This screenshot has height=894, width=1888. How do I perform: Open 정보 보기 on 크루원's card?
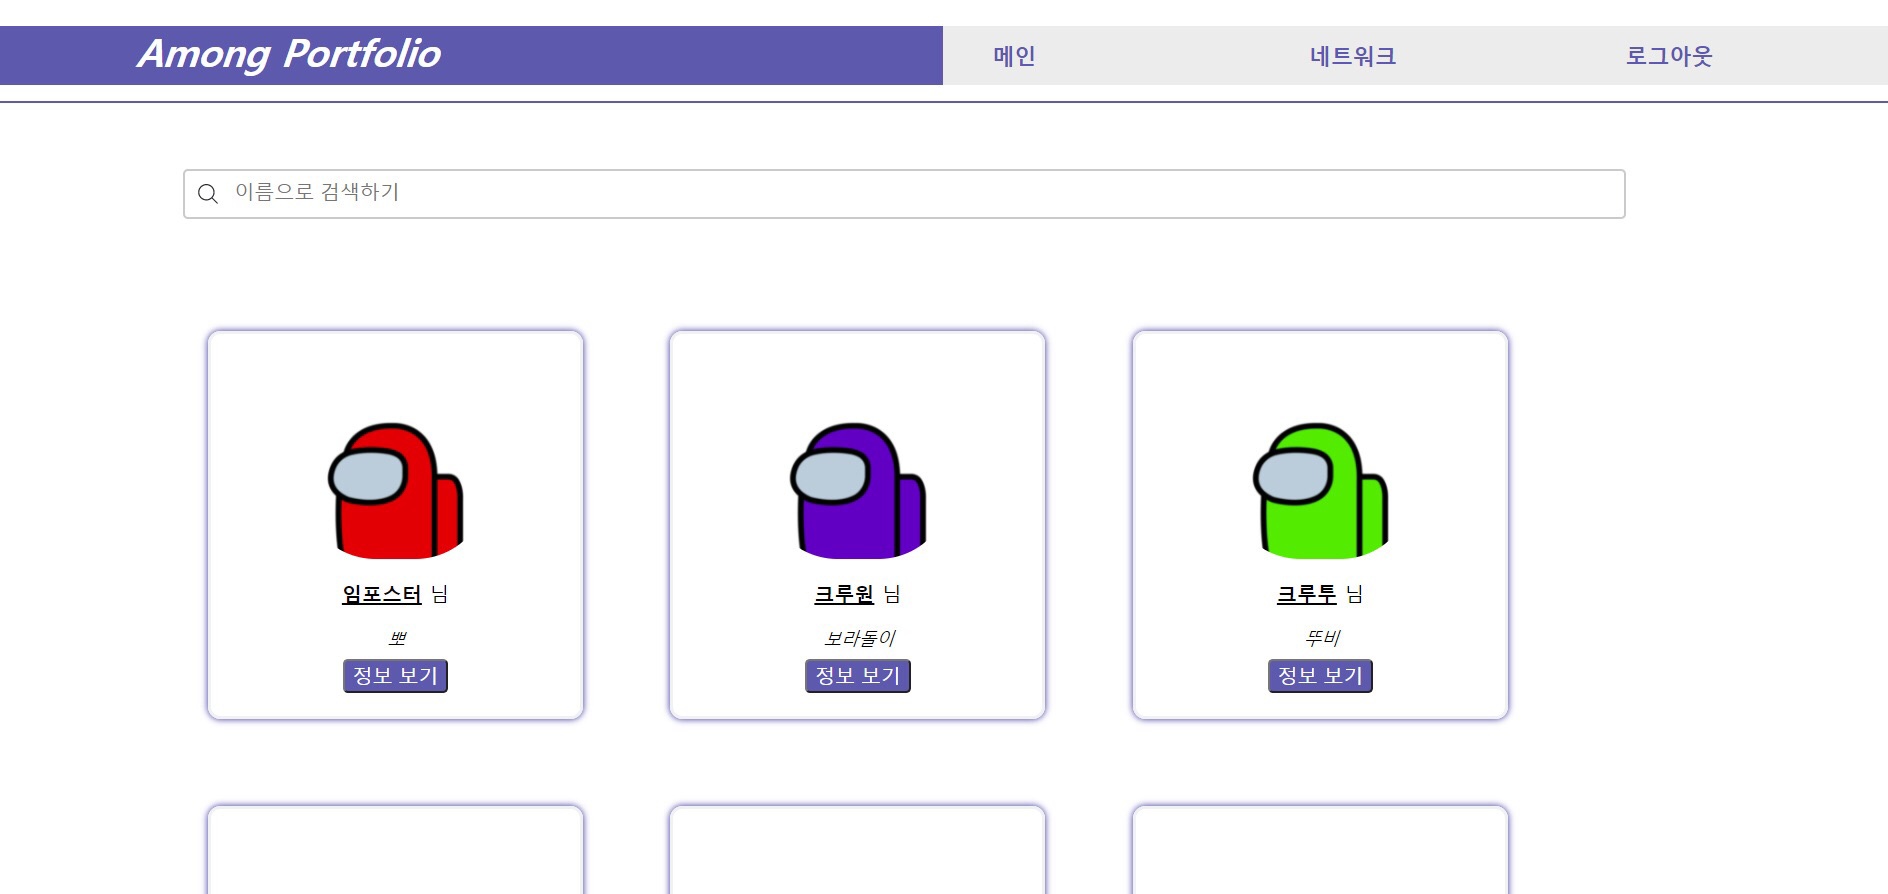858,676
